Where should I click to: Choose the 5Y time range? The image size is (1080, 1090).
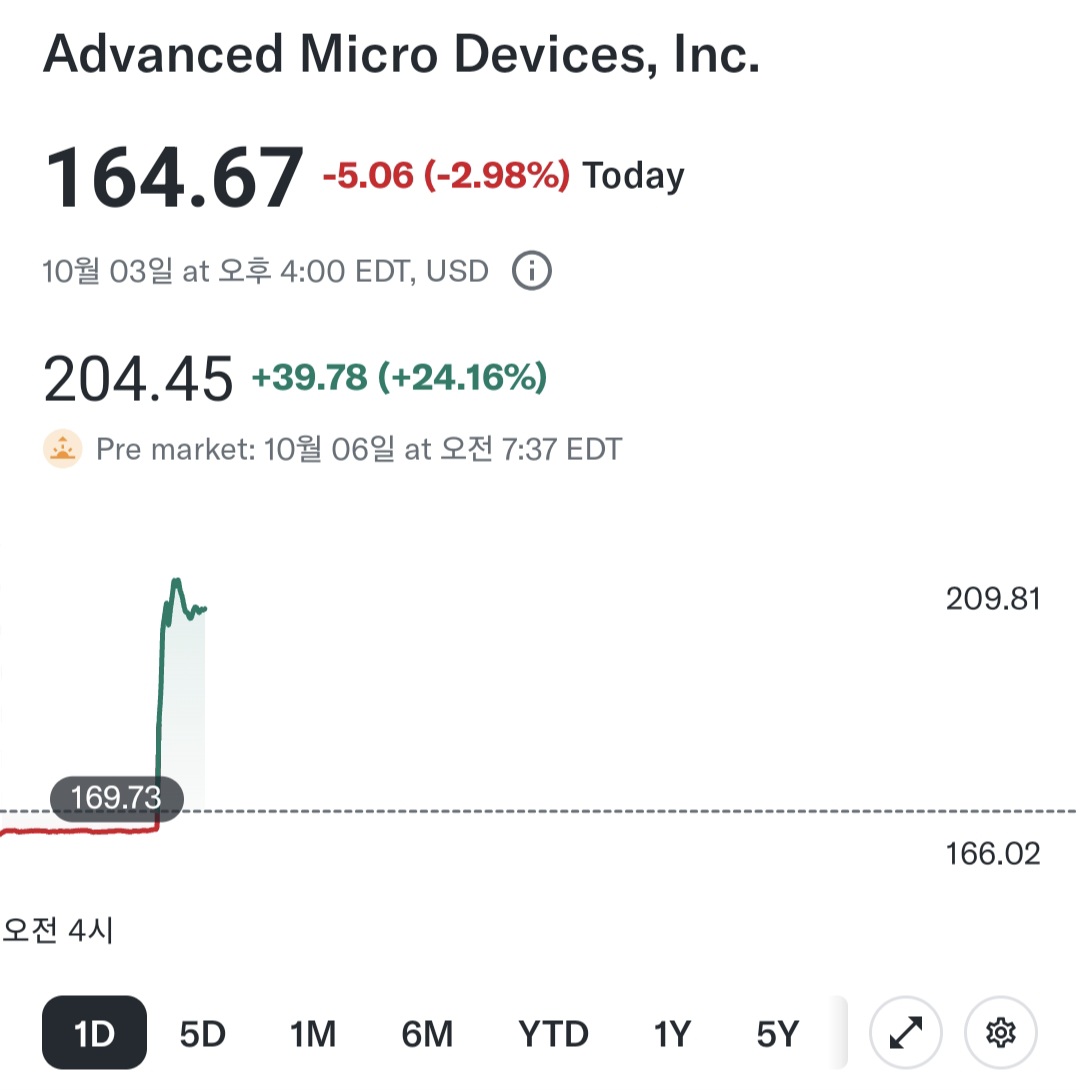pyautogui.click(x=777, y=1033)
